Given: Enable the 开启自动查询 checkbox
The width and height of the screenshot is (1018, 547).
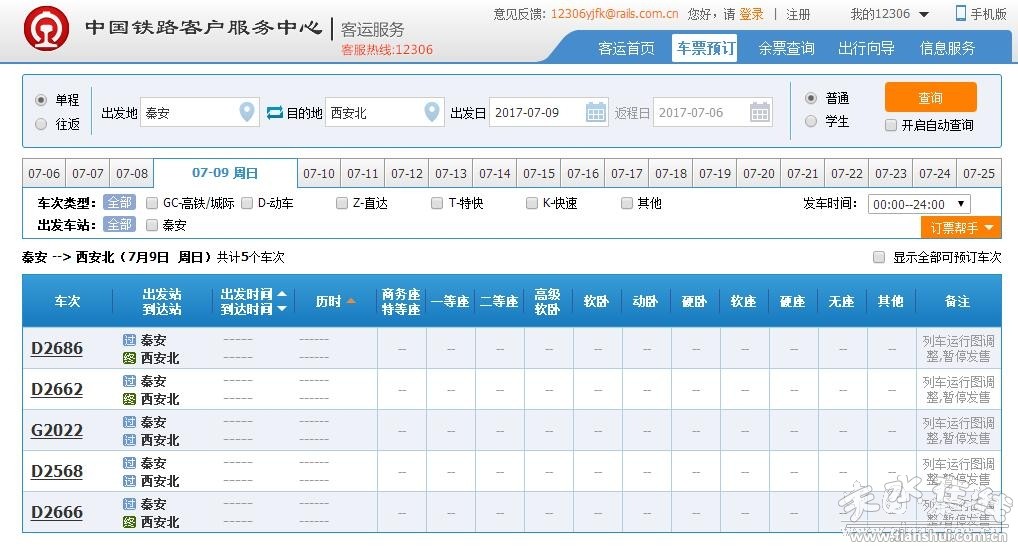Looking at the screenshot, I should pyautogui.click(x=891, y=125).
